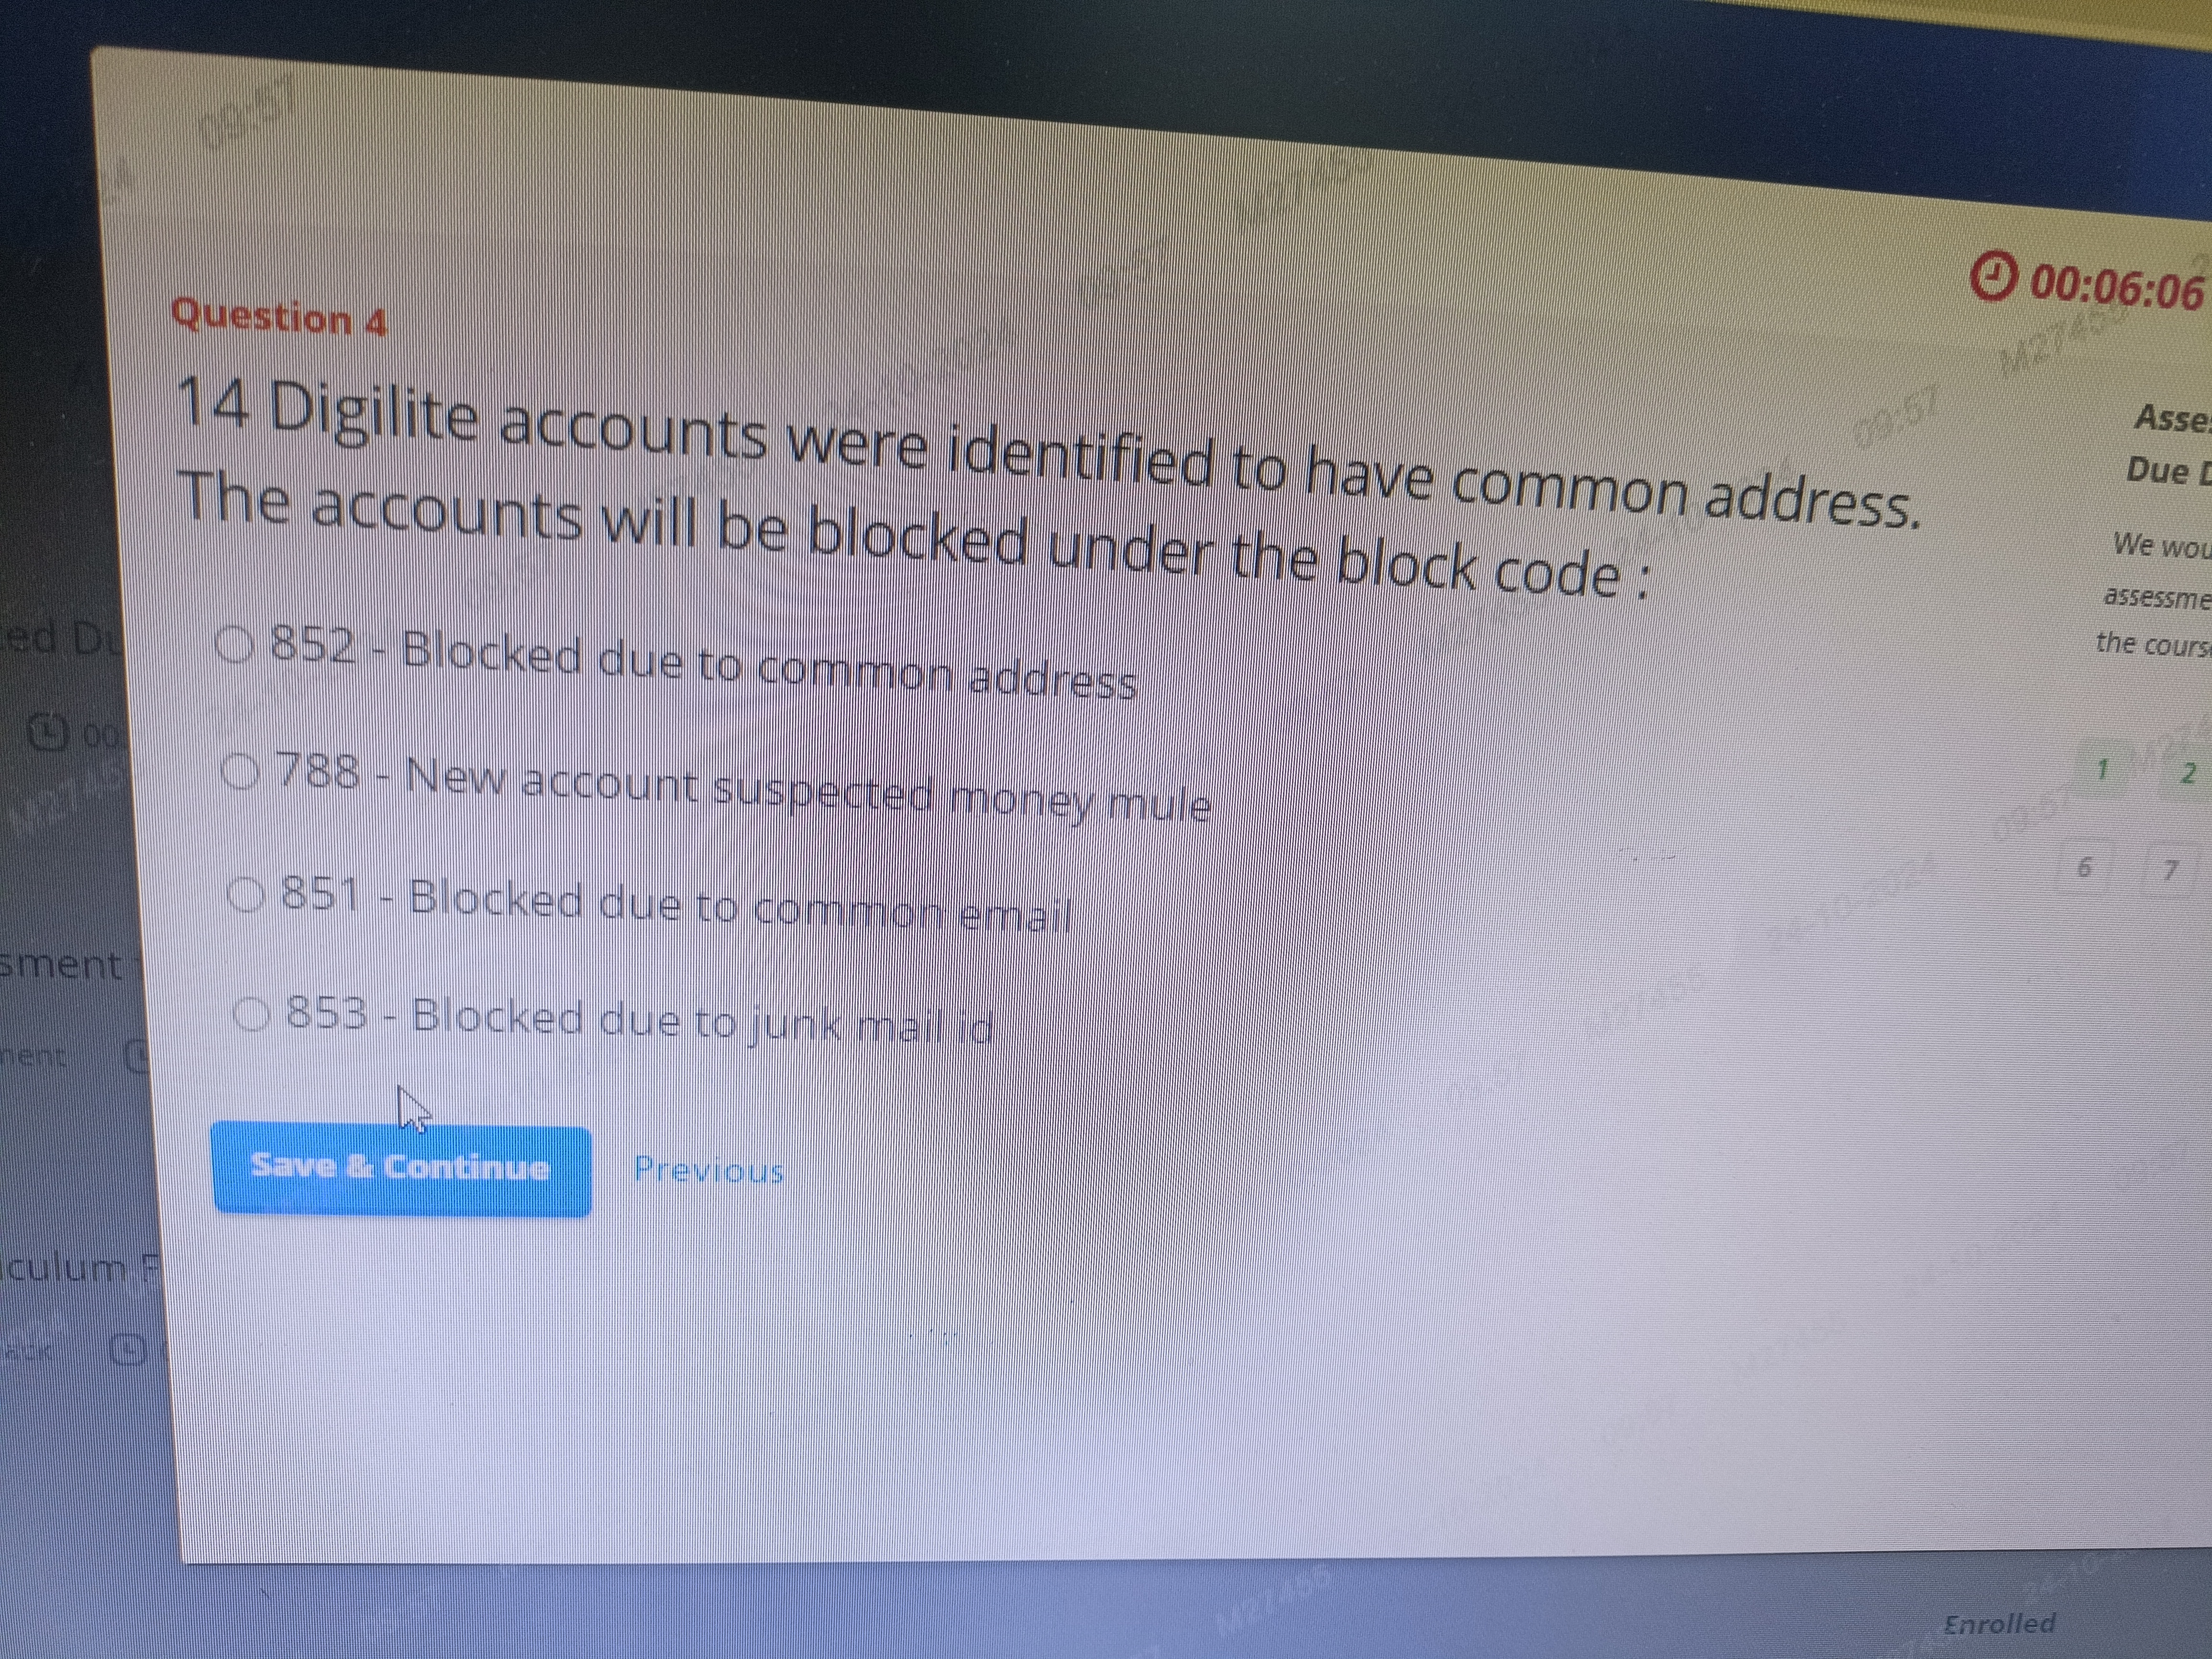Select radio button for 852 common address
Screen dimensions: 2212x1659
tap(235, 645)
